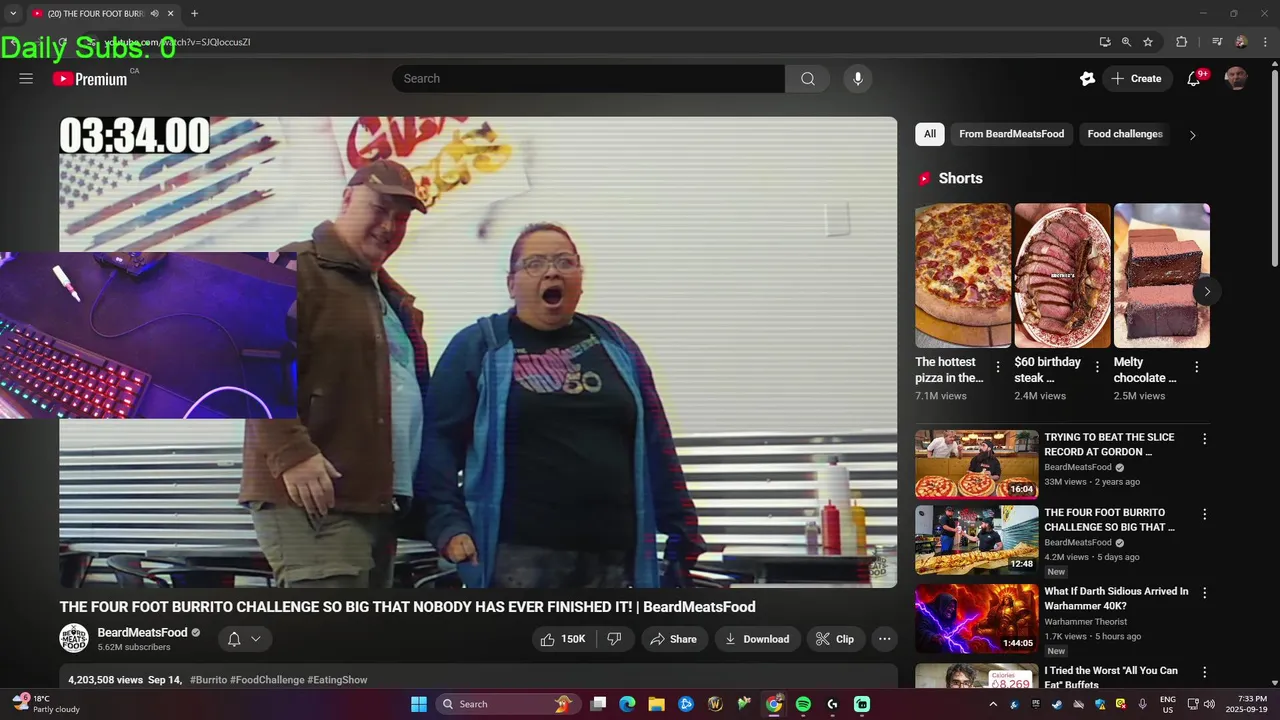This screenshot has height=720, width=1280.
Task: Open the $60 birthday steak Short
Action: (x=1062, y=276)
